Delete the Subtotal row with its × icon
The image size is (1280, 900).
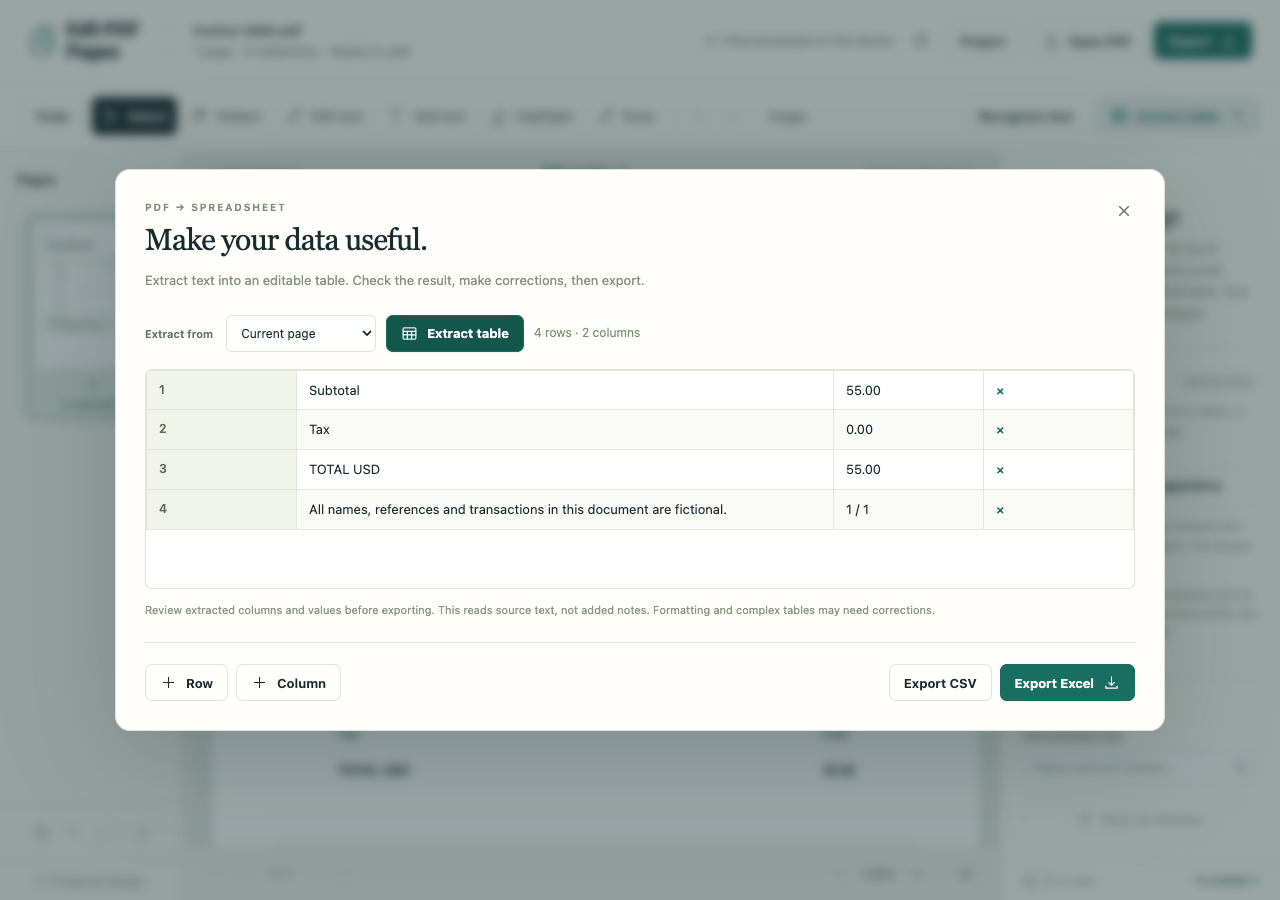click(1000, 391)
